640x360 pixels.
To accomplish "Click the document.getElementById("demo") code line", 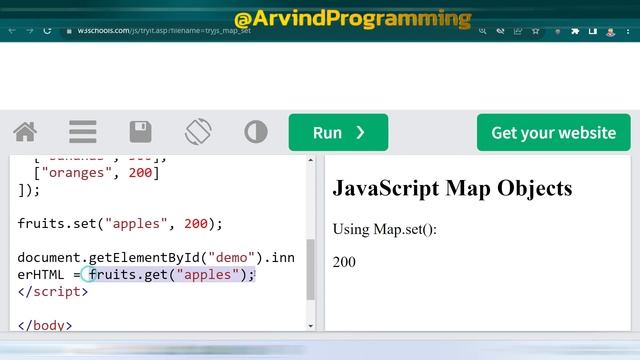I will pyautogui.click(x=156, y=258).
